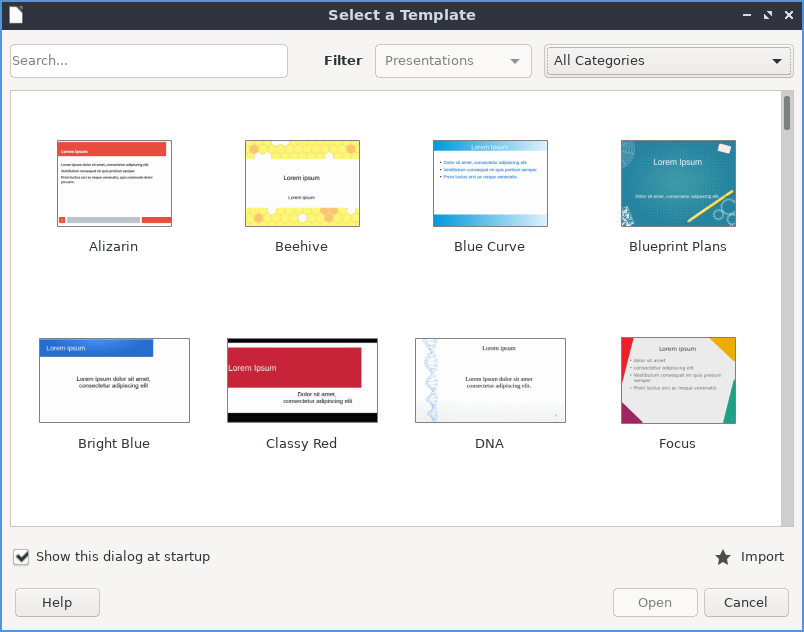Click in the Search field
Screen dimensions: 804x632
pos(149,61)
